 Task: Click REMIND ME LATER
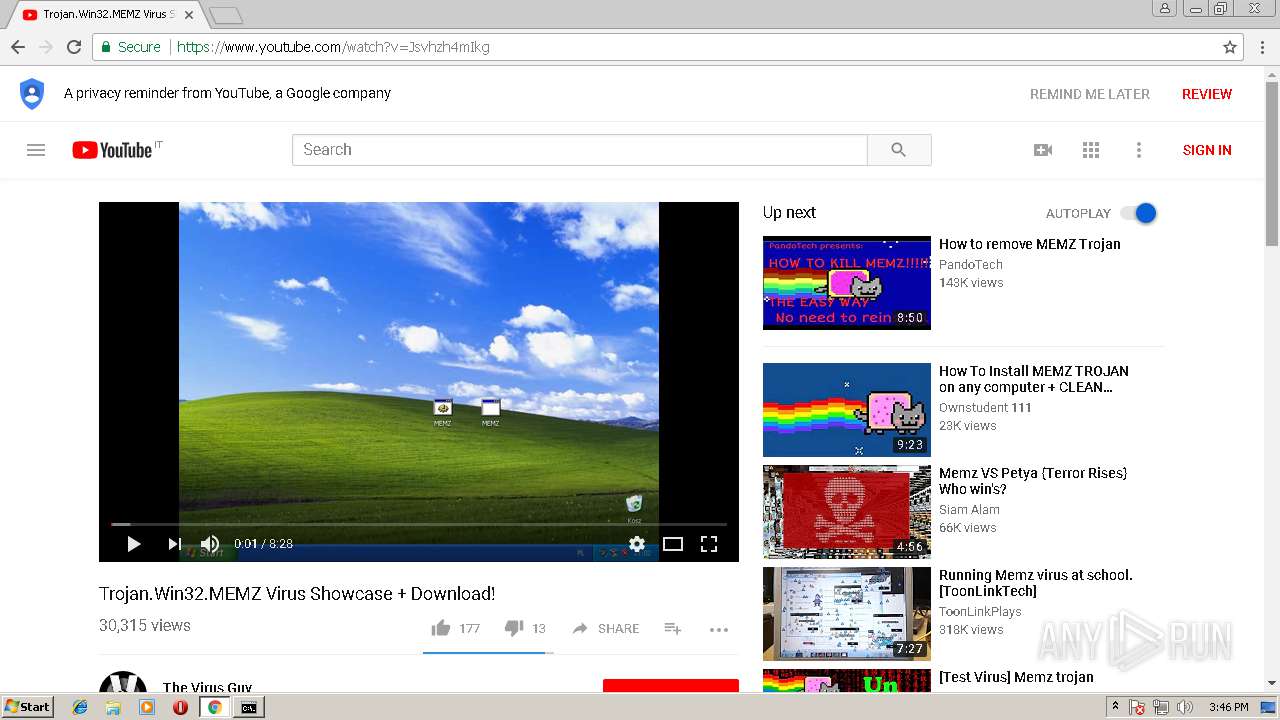coord(1090,94)
